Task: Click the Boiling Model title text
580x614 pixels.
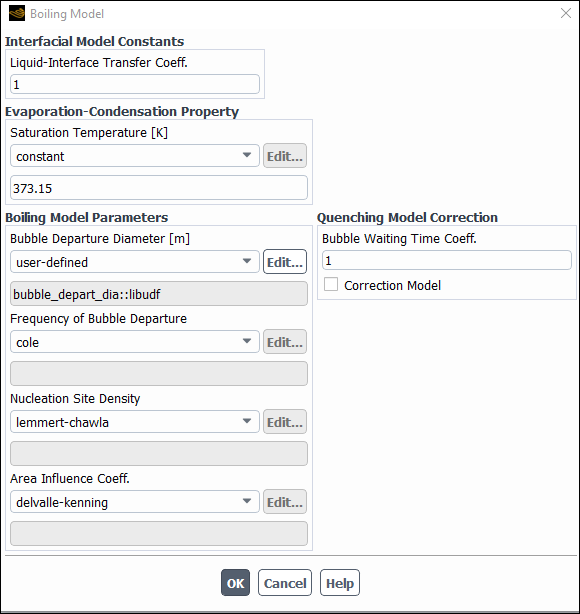Action: click(67, 14)
